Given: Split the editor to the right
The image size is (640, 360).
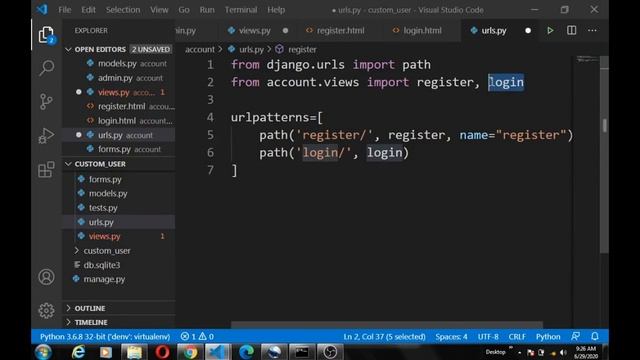Looking at the screenshot, I should [571, 30].
